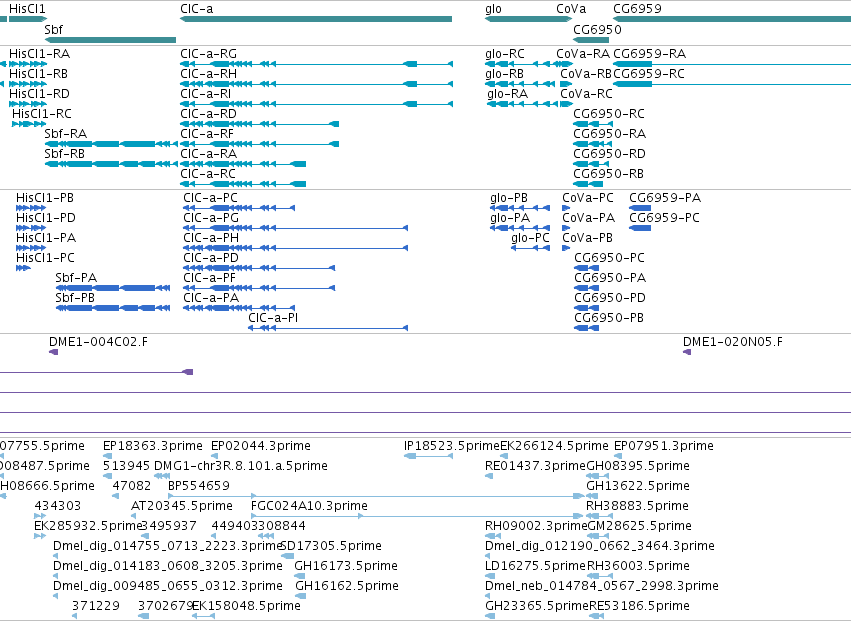Open protein Sbf-PA label
Image resolution: width=851 pixels, height=621 pixels.
tap(76, 278)
